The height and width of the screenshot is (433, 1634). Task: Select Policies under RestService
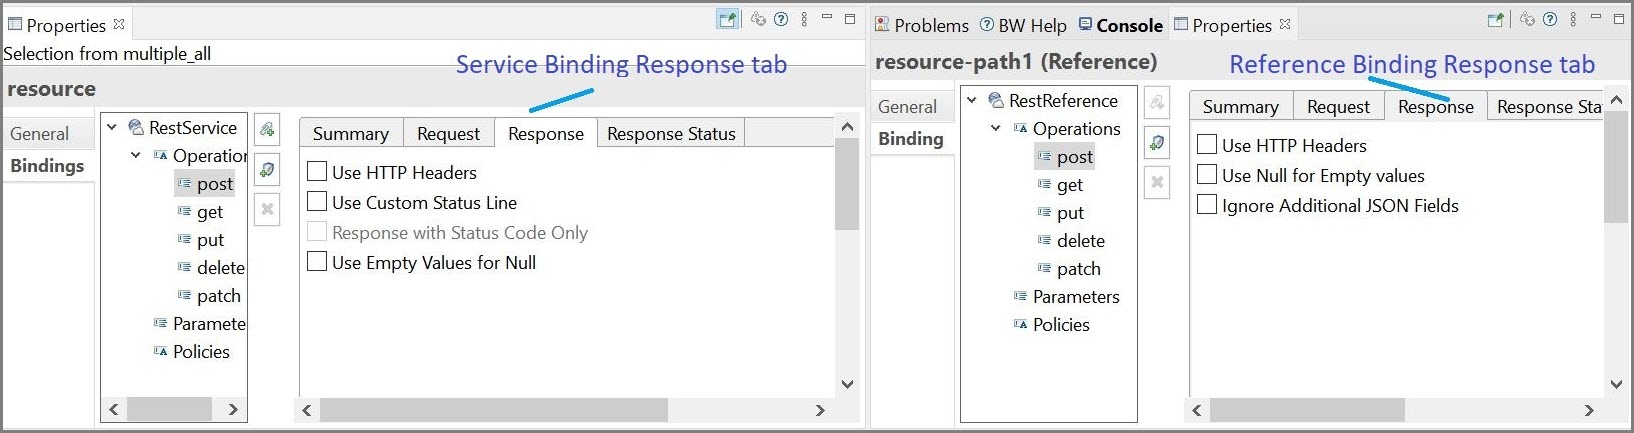[x=191, y=351]
